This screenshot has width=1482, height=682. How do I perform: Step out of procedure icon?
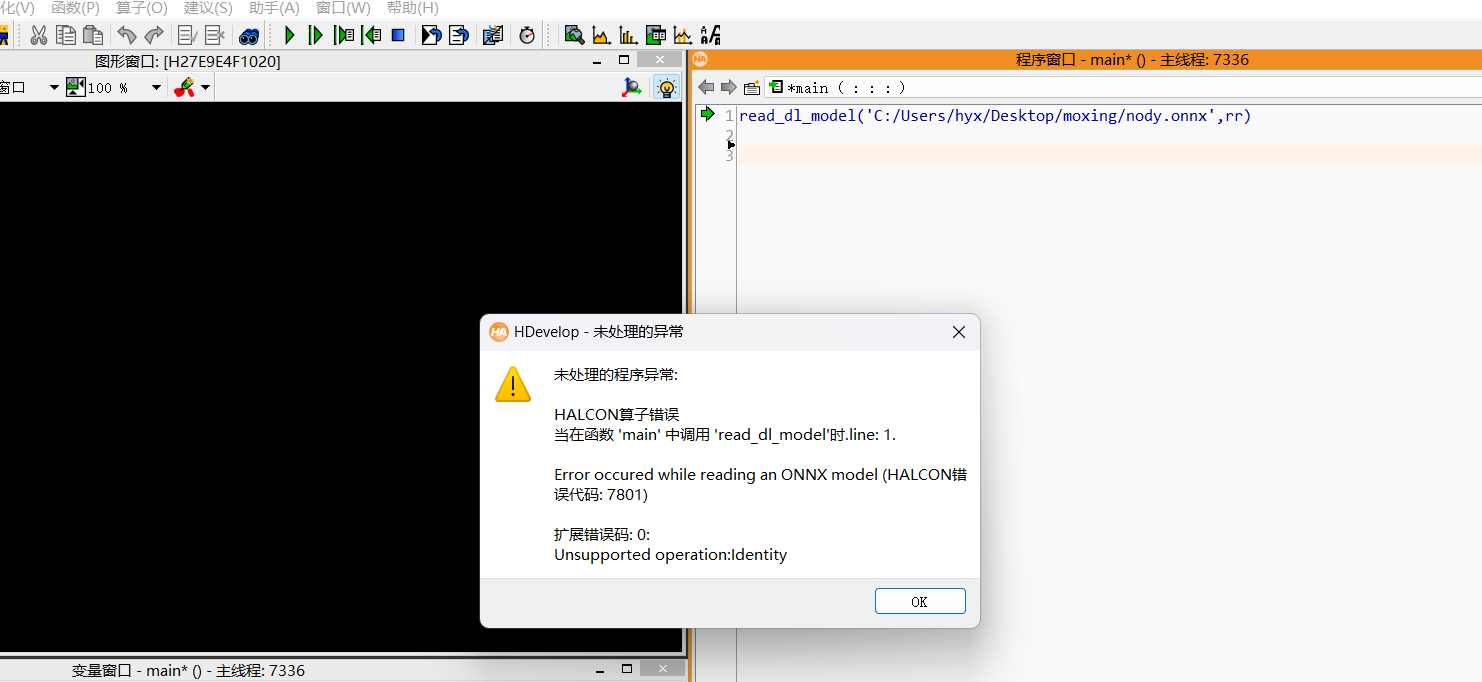click(371, 35)
